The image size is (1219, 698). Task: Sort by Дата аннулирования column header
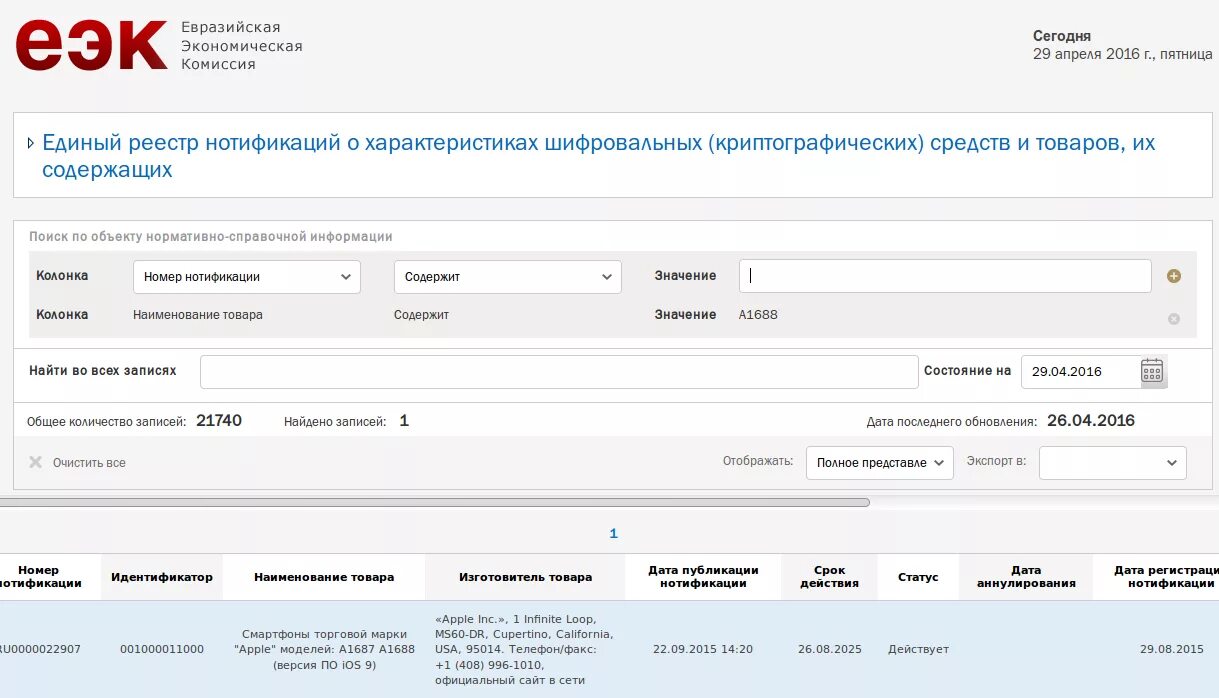click(1026, 577)
